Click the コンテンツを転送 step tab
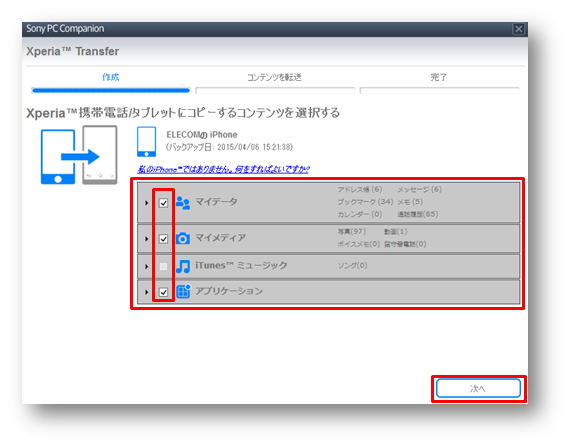570x446 pixels. coord(274,77)
